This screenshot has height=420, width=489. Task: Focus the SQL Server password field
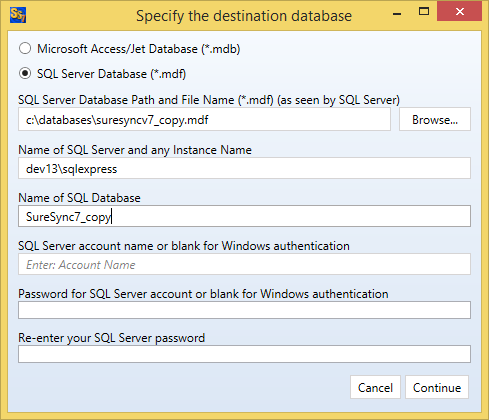(244, 310)
